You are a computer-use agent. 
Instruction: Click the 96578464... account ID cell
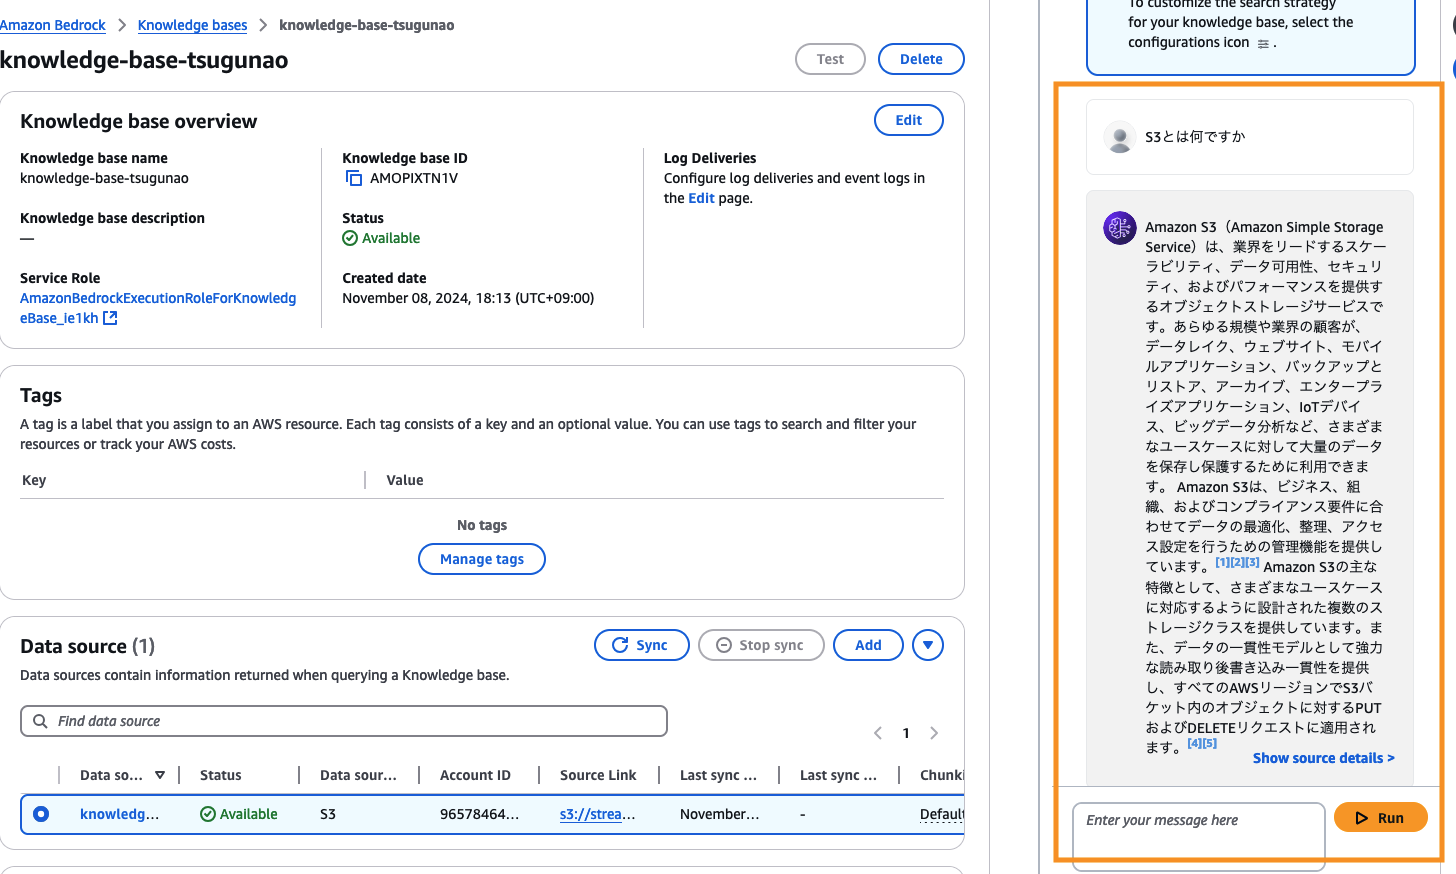479,814
